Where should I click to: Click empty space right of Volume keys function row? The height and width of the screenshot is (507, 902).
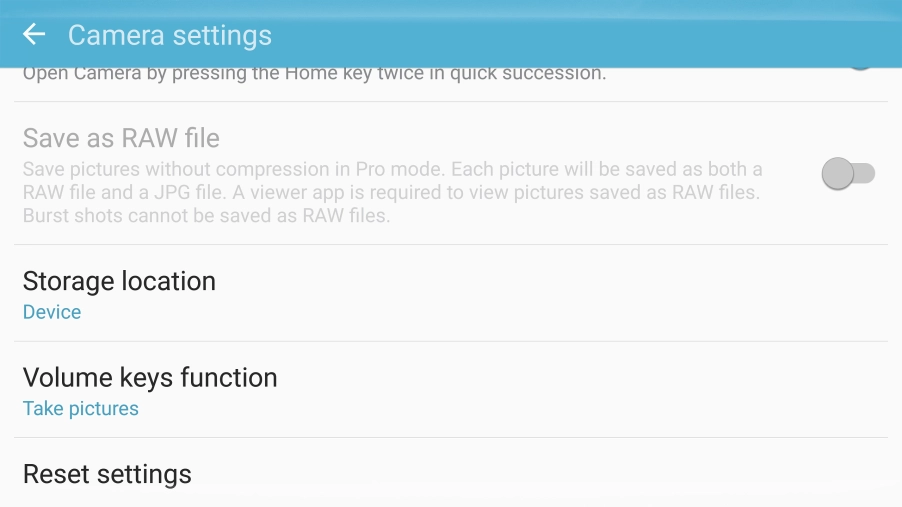pyautogui.click(x=600, y=390)
